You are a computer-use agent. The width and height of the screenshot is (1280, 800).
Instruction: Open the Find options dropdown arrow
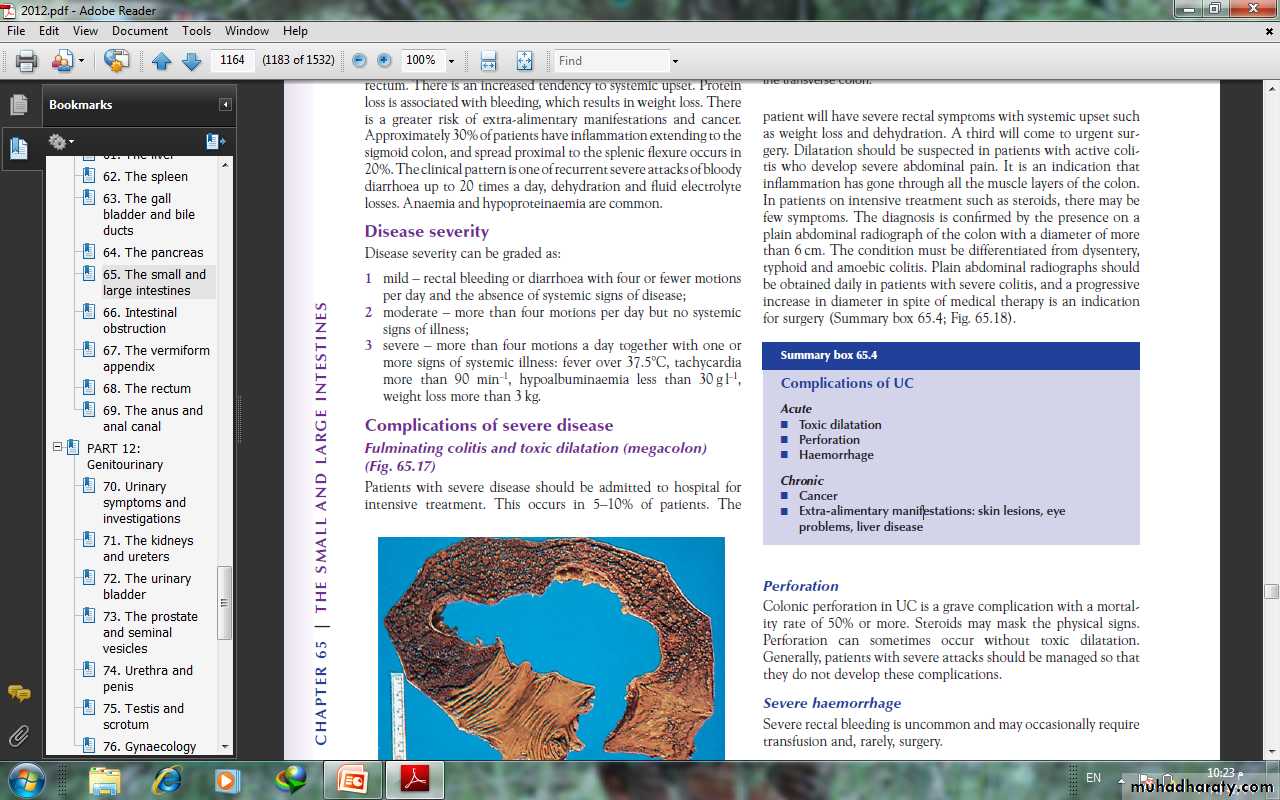click(x=675, y=61)
